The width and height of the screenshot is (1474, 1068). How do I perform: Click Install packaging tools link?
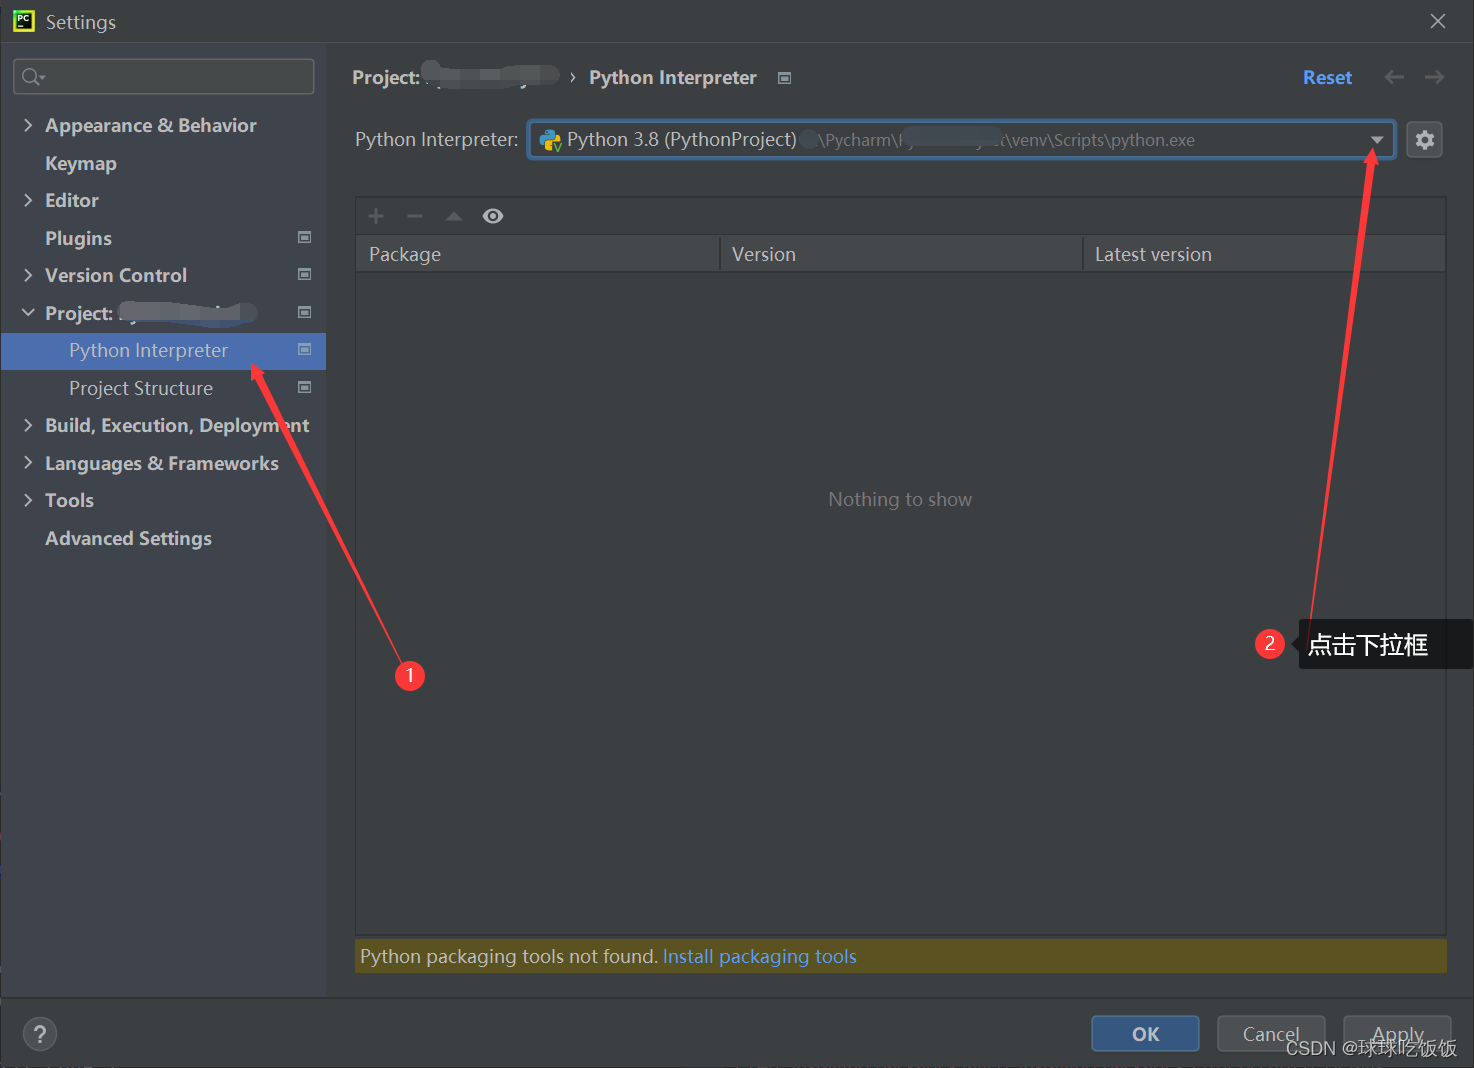click(x=760, y=956)
